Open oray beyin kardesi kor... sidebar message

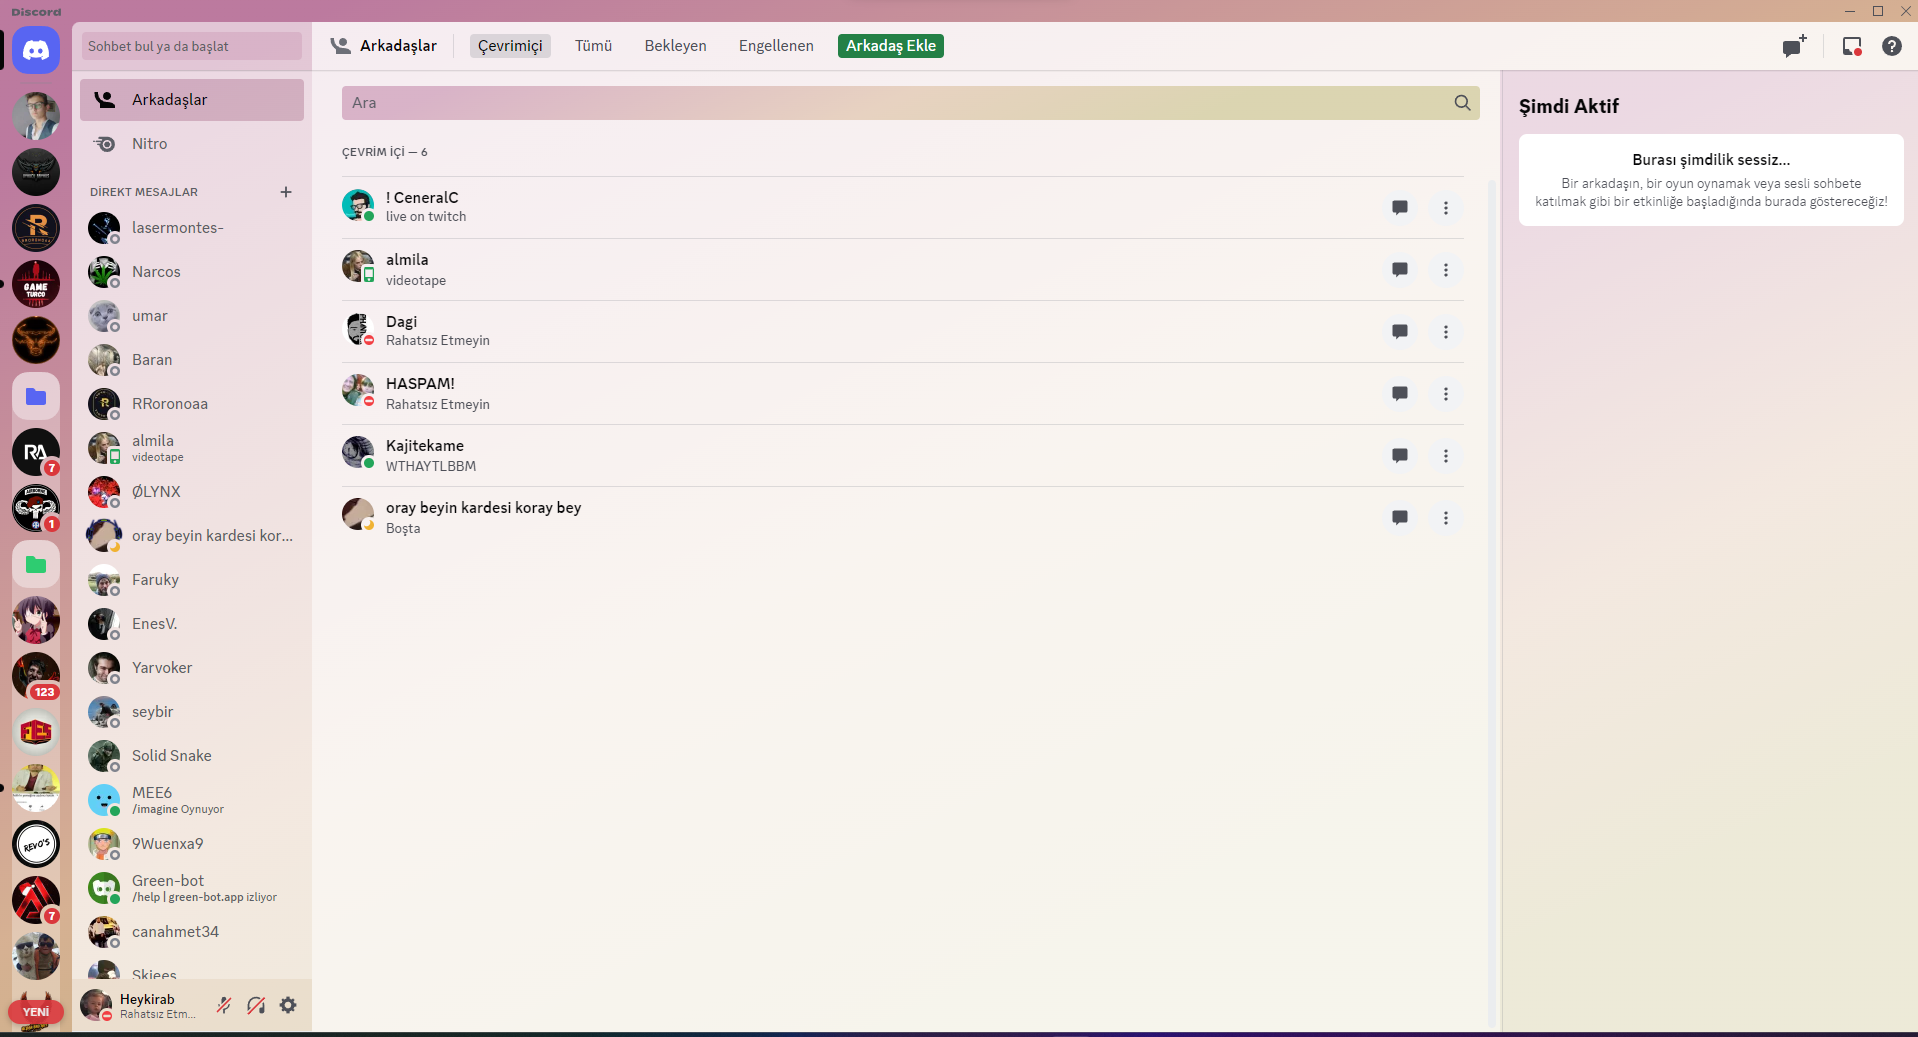tap(192, 536)
